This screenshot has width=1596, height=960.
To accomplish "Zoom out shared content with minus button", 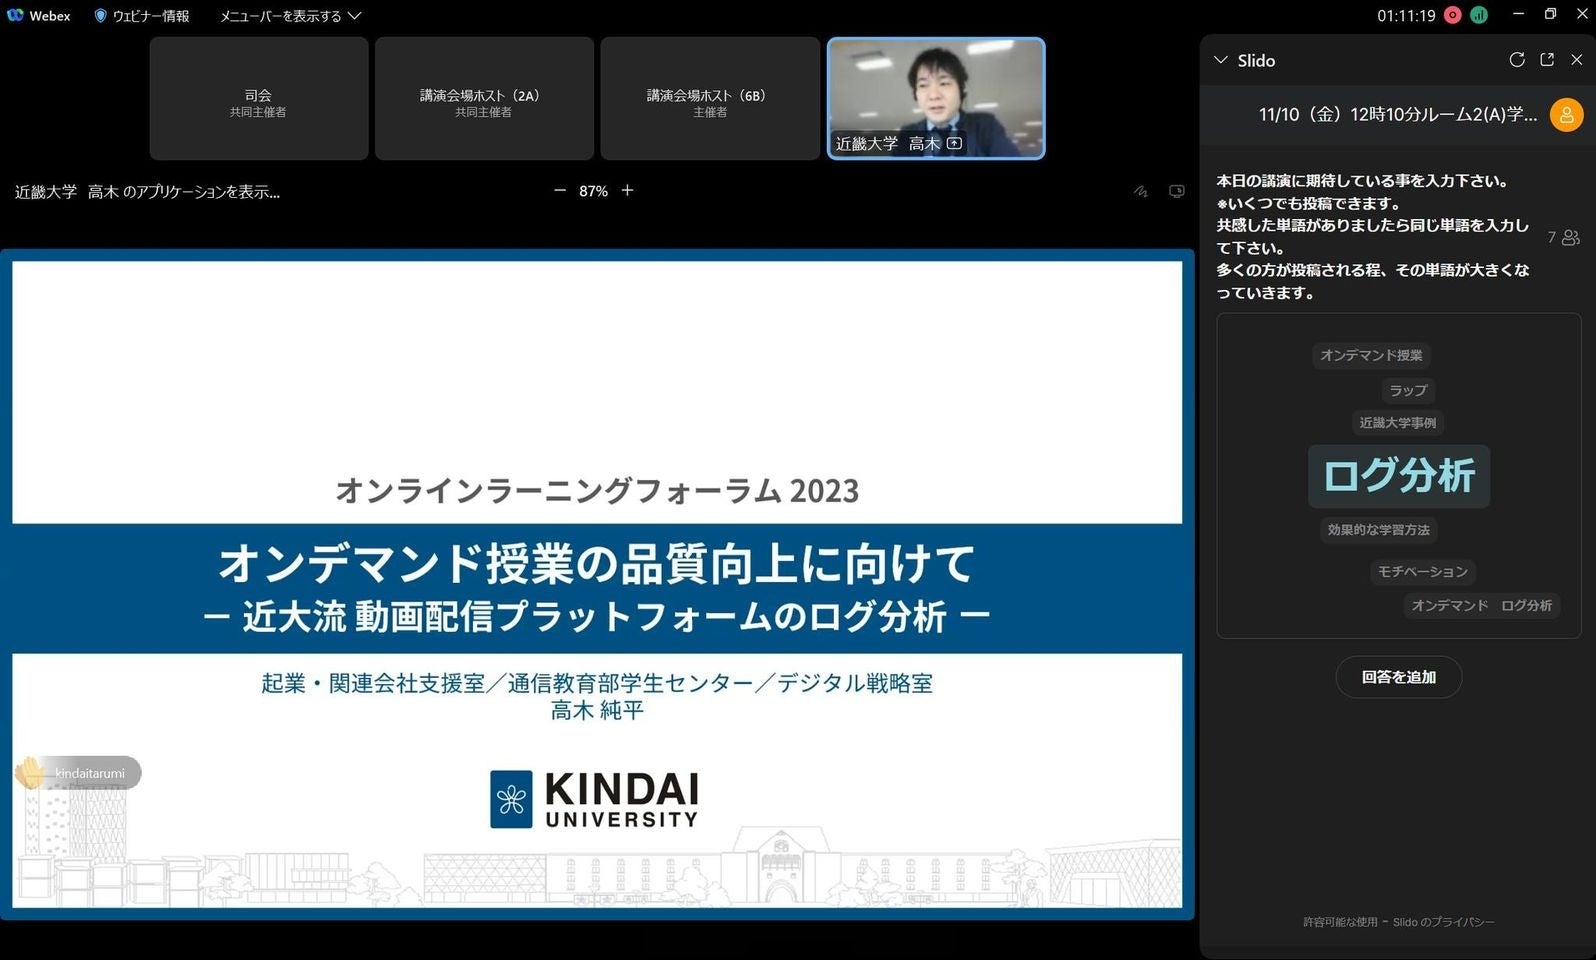I will pyautogui.click(x=560, y=191).
